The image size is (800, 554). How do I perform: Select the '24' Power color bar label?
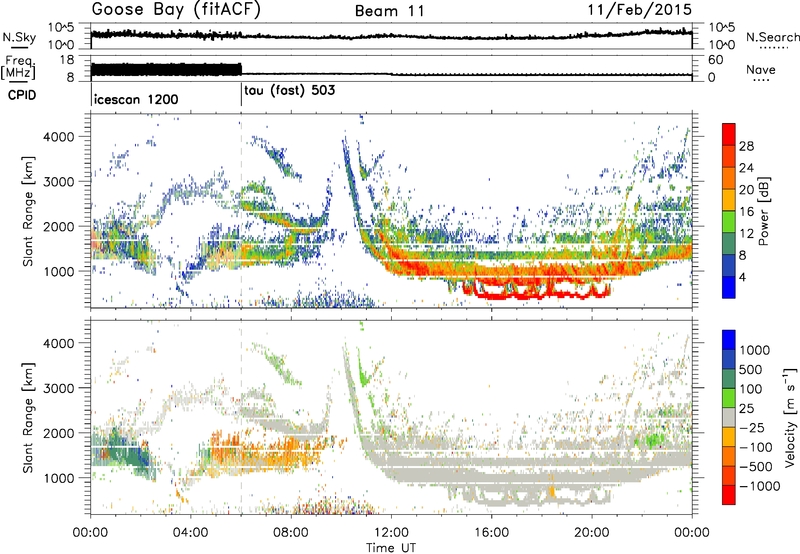(x=746, y=168)
